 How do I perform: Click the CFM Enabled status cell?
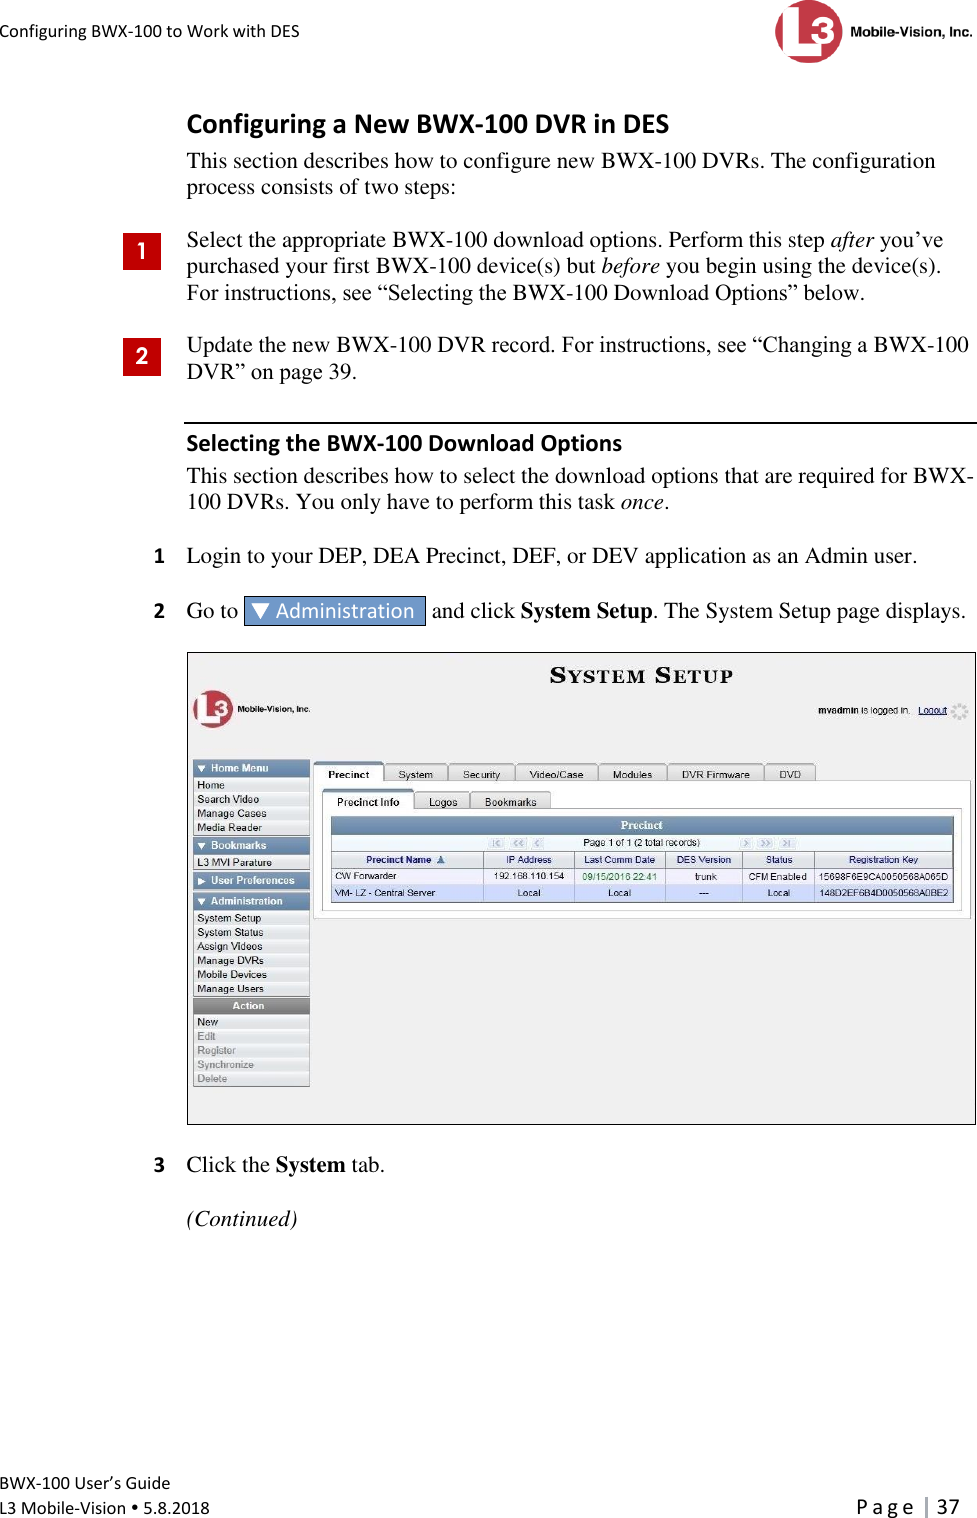point(777,877)
